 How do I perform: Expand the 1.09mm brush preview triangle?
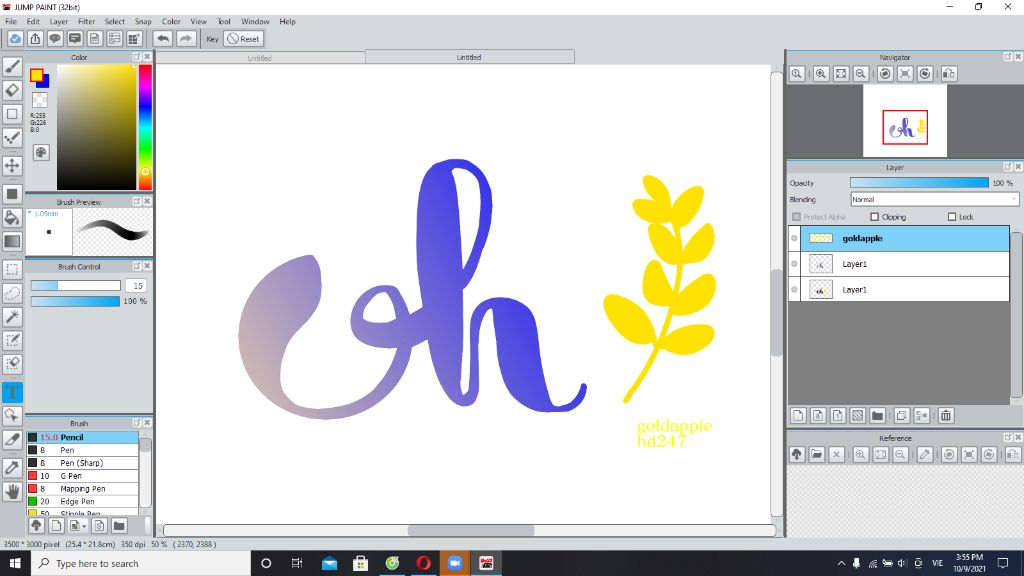click(x=29, y=213)
